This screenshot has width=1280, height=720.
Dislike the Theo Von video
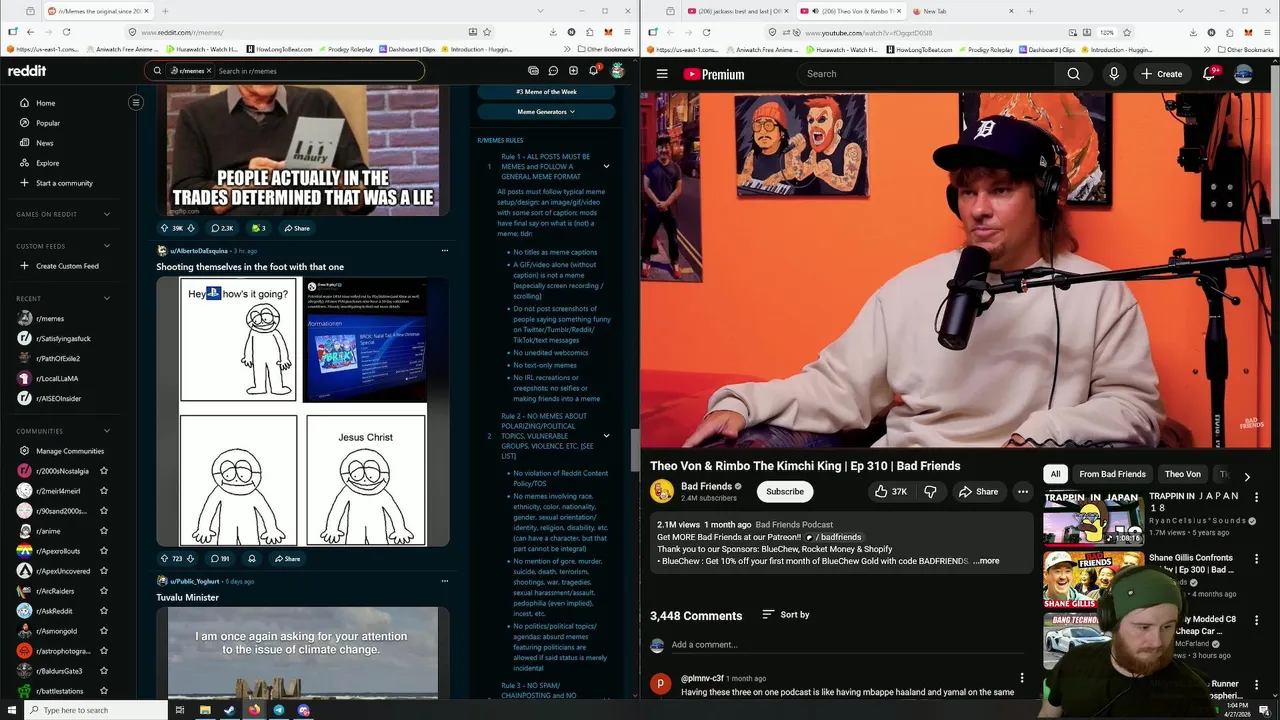[x=930, y=491]
